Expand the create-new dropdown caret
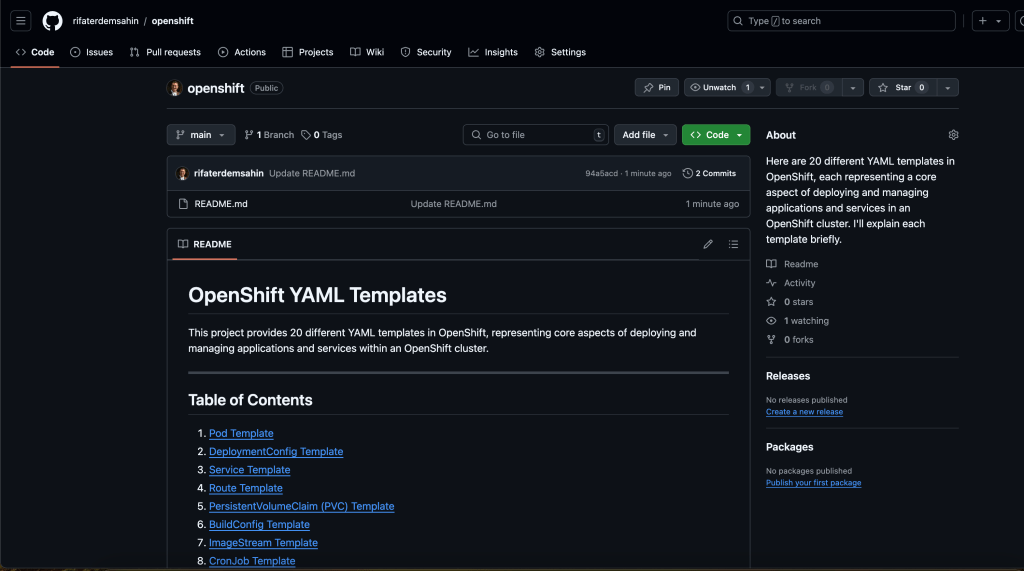The image size is (1024, 571). [x=999, y=21]
